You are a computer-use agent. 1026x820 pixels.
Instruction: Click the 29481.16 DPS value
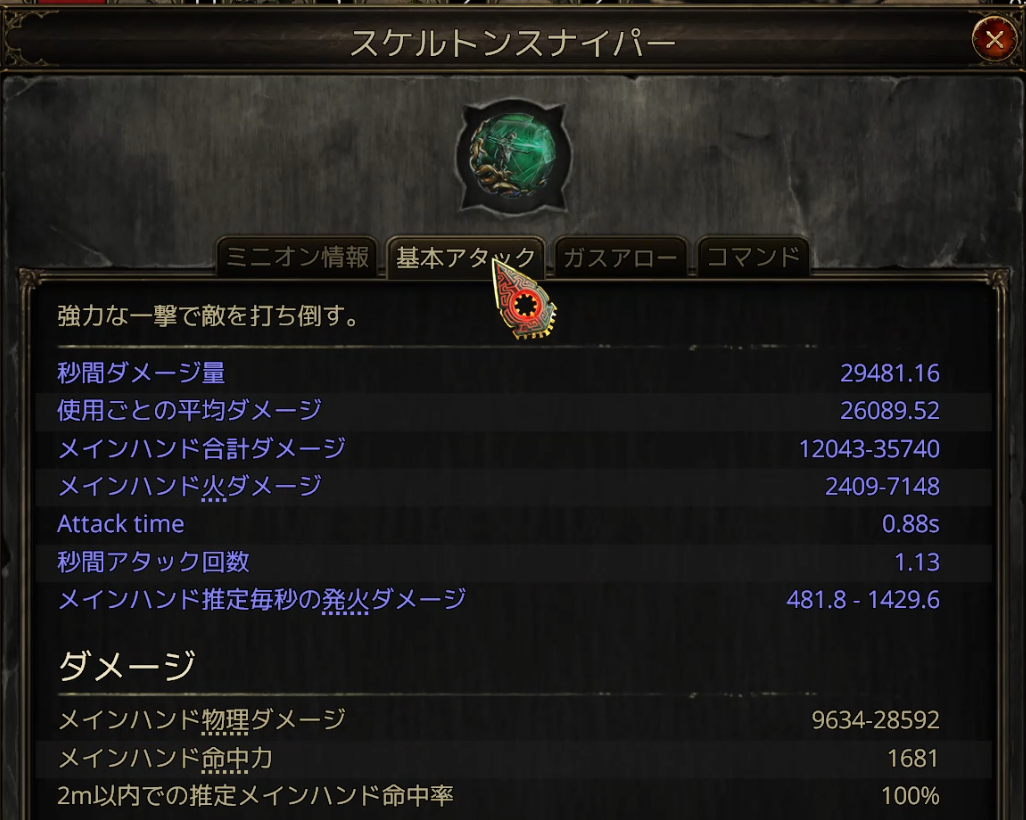[890, 373]
